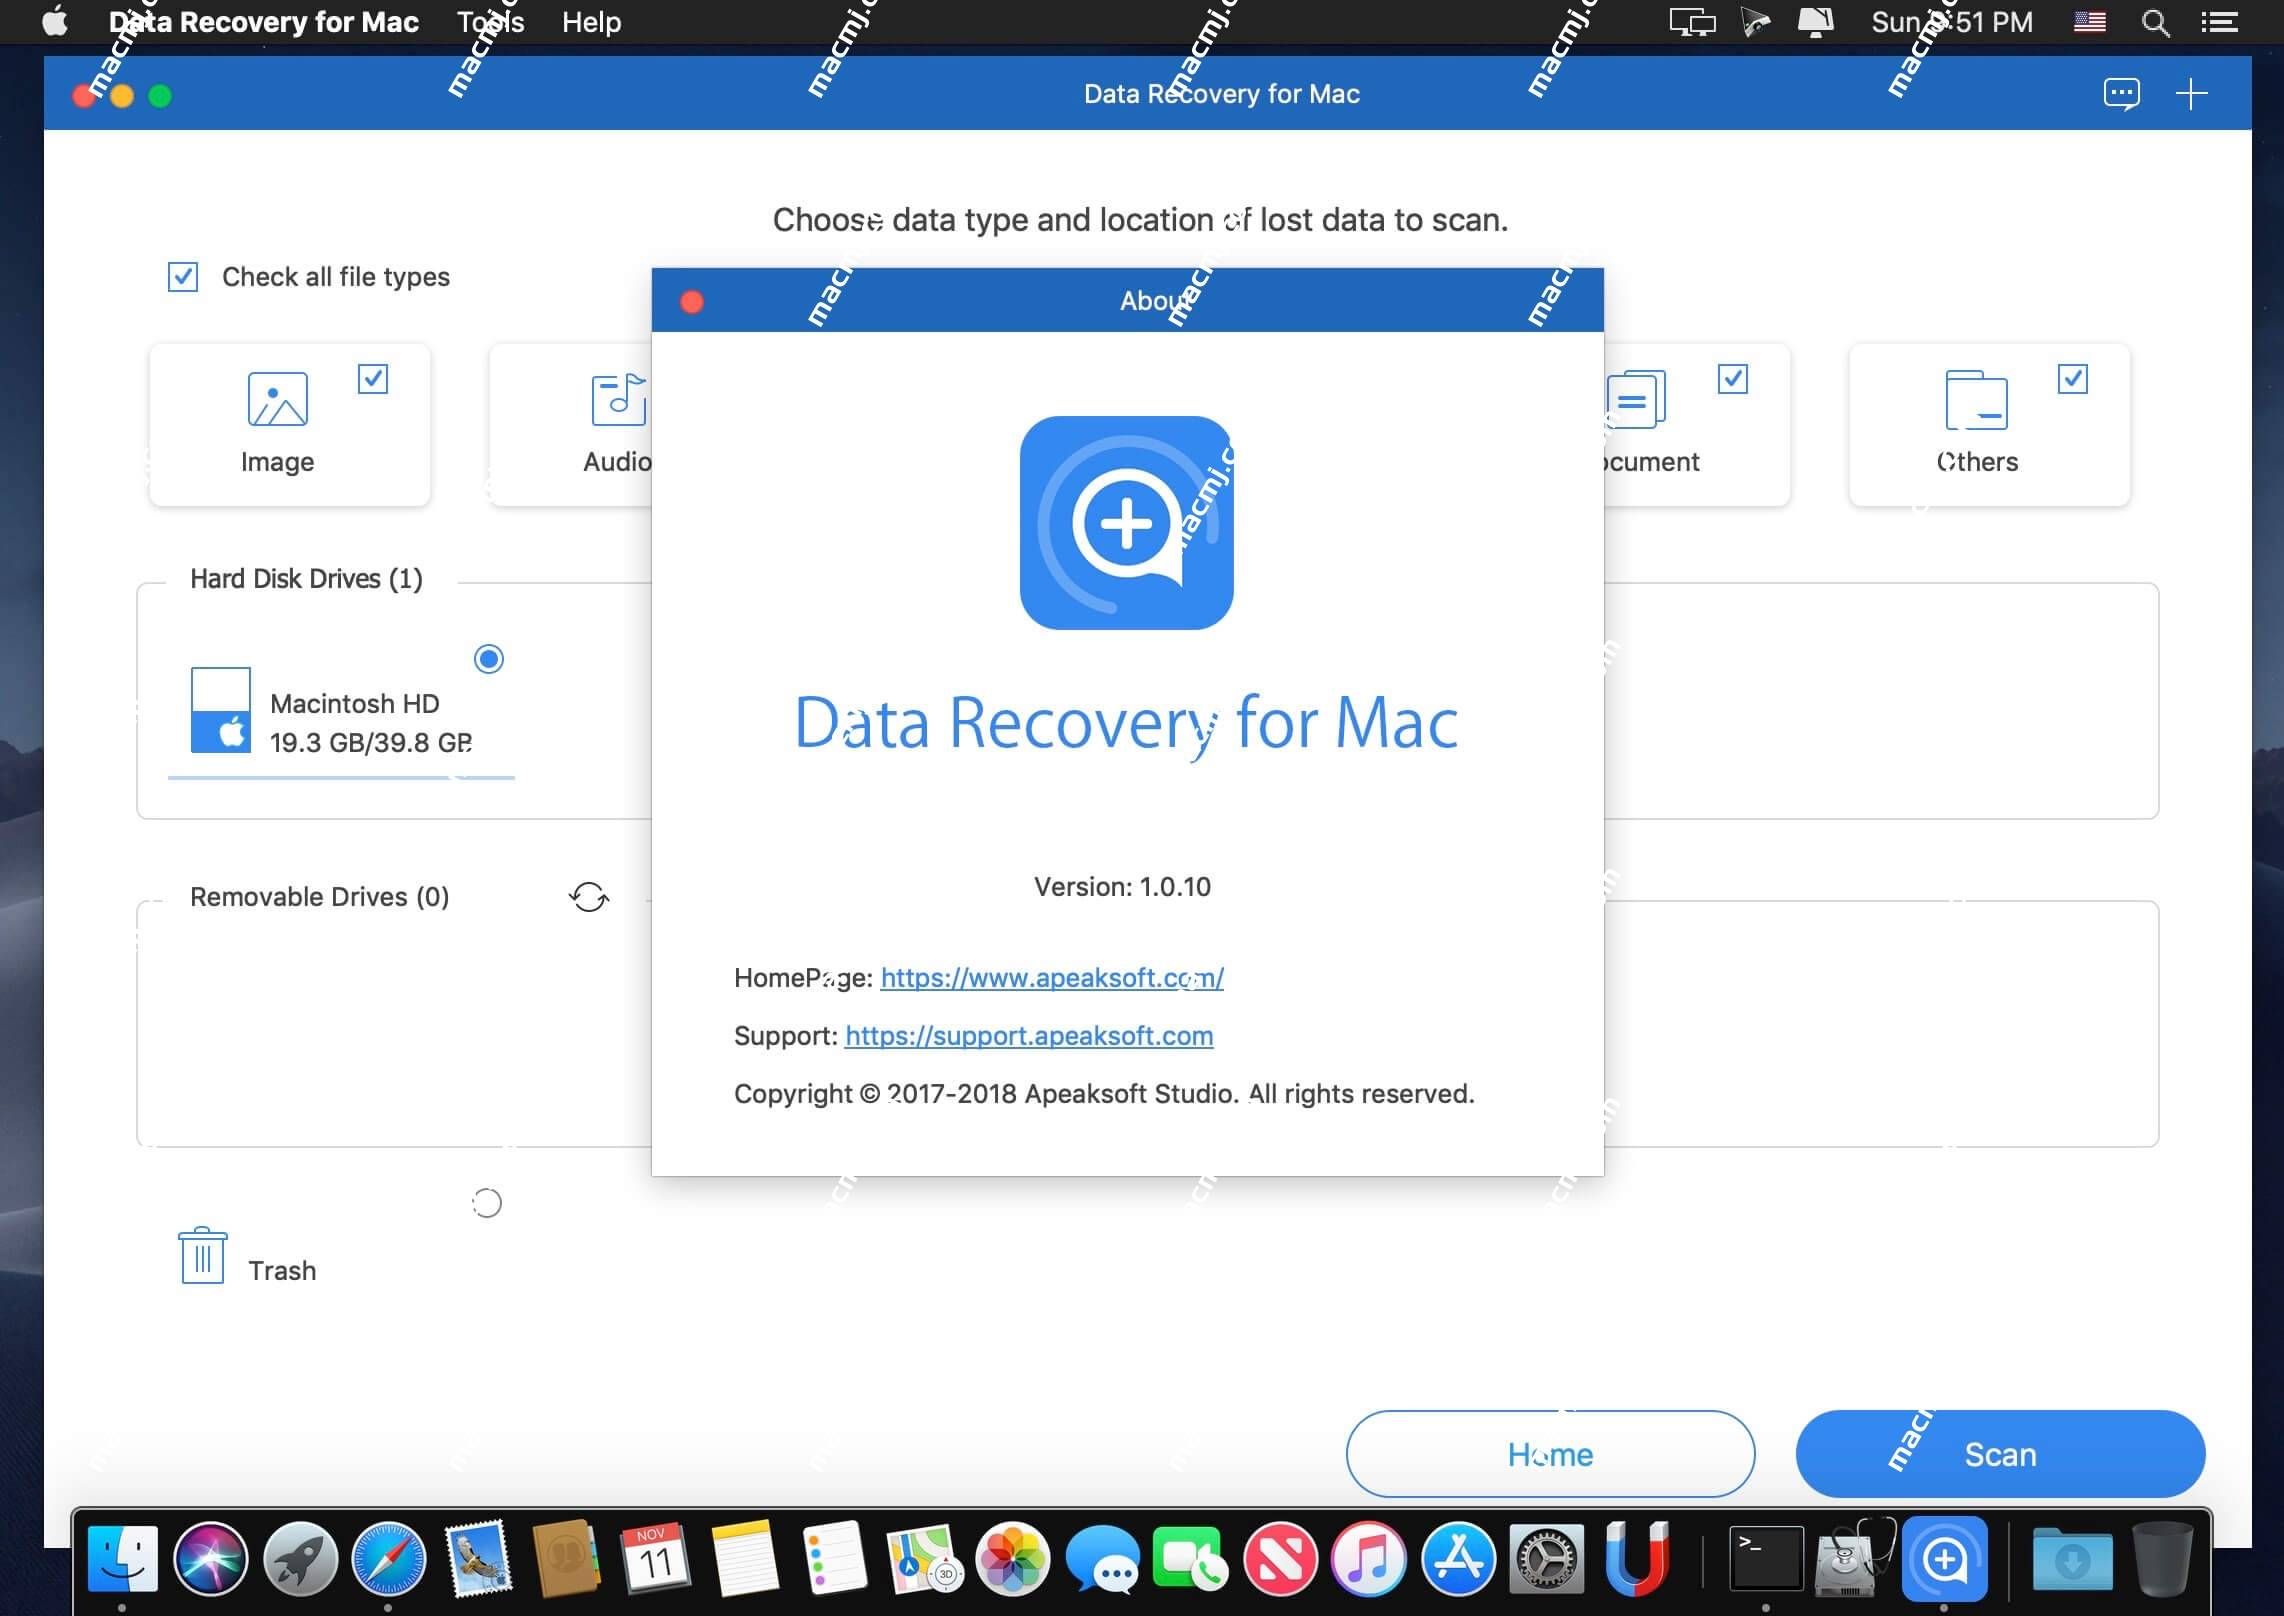The width and height of the screenshot is (2284, 1616).
Task: Open Spotlight search in menu bar
Action: pos(2155,22)
